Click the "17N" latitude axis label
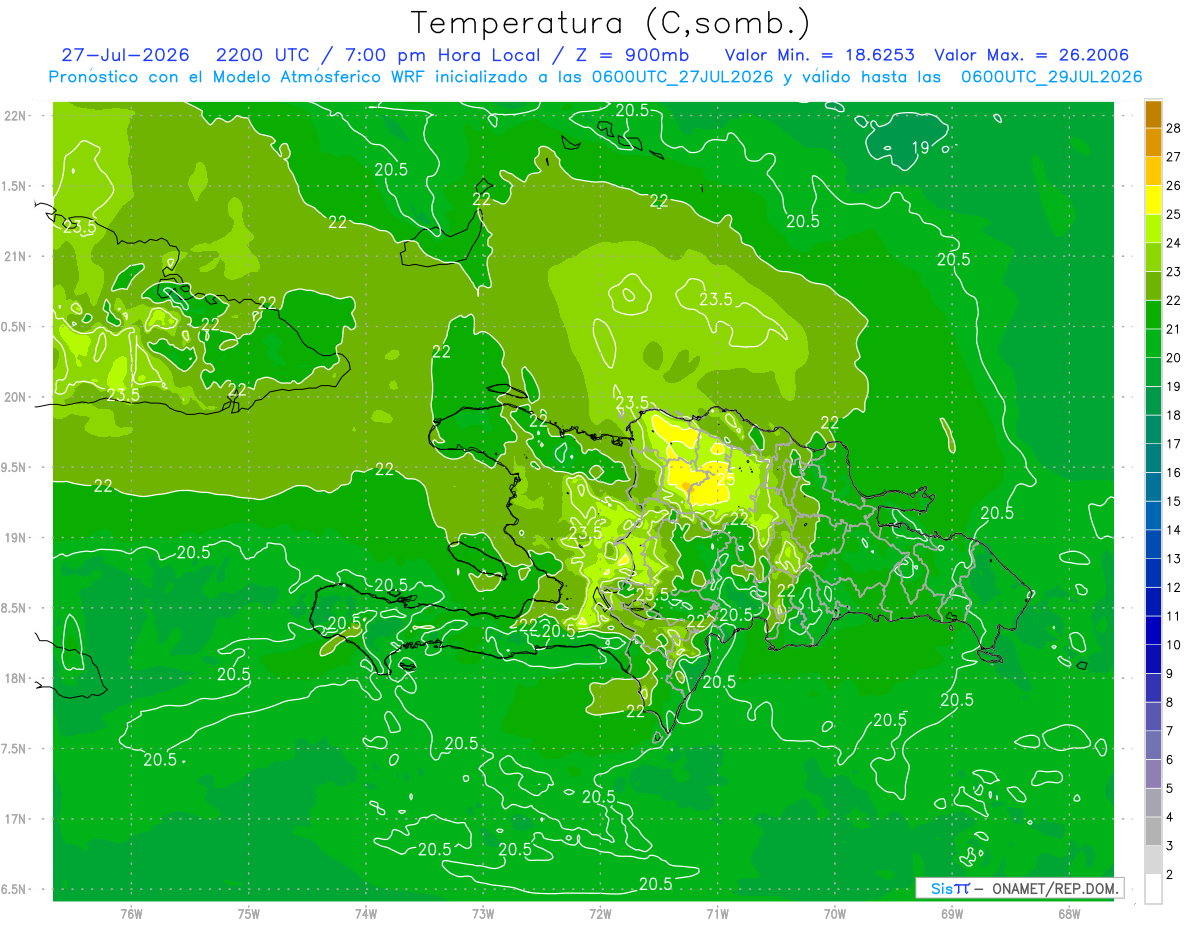 [17, 819]
